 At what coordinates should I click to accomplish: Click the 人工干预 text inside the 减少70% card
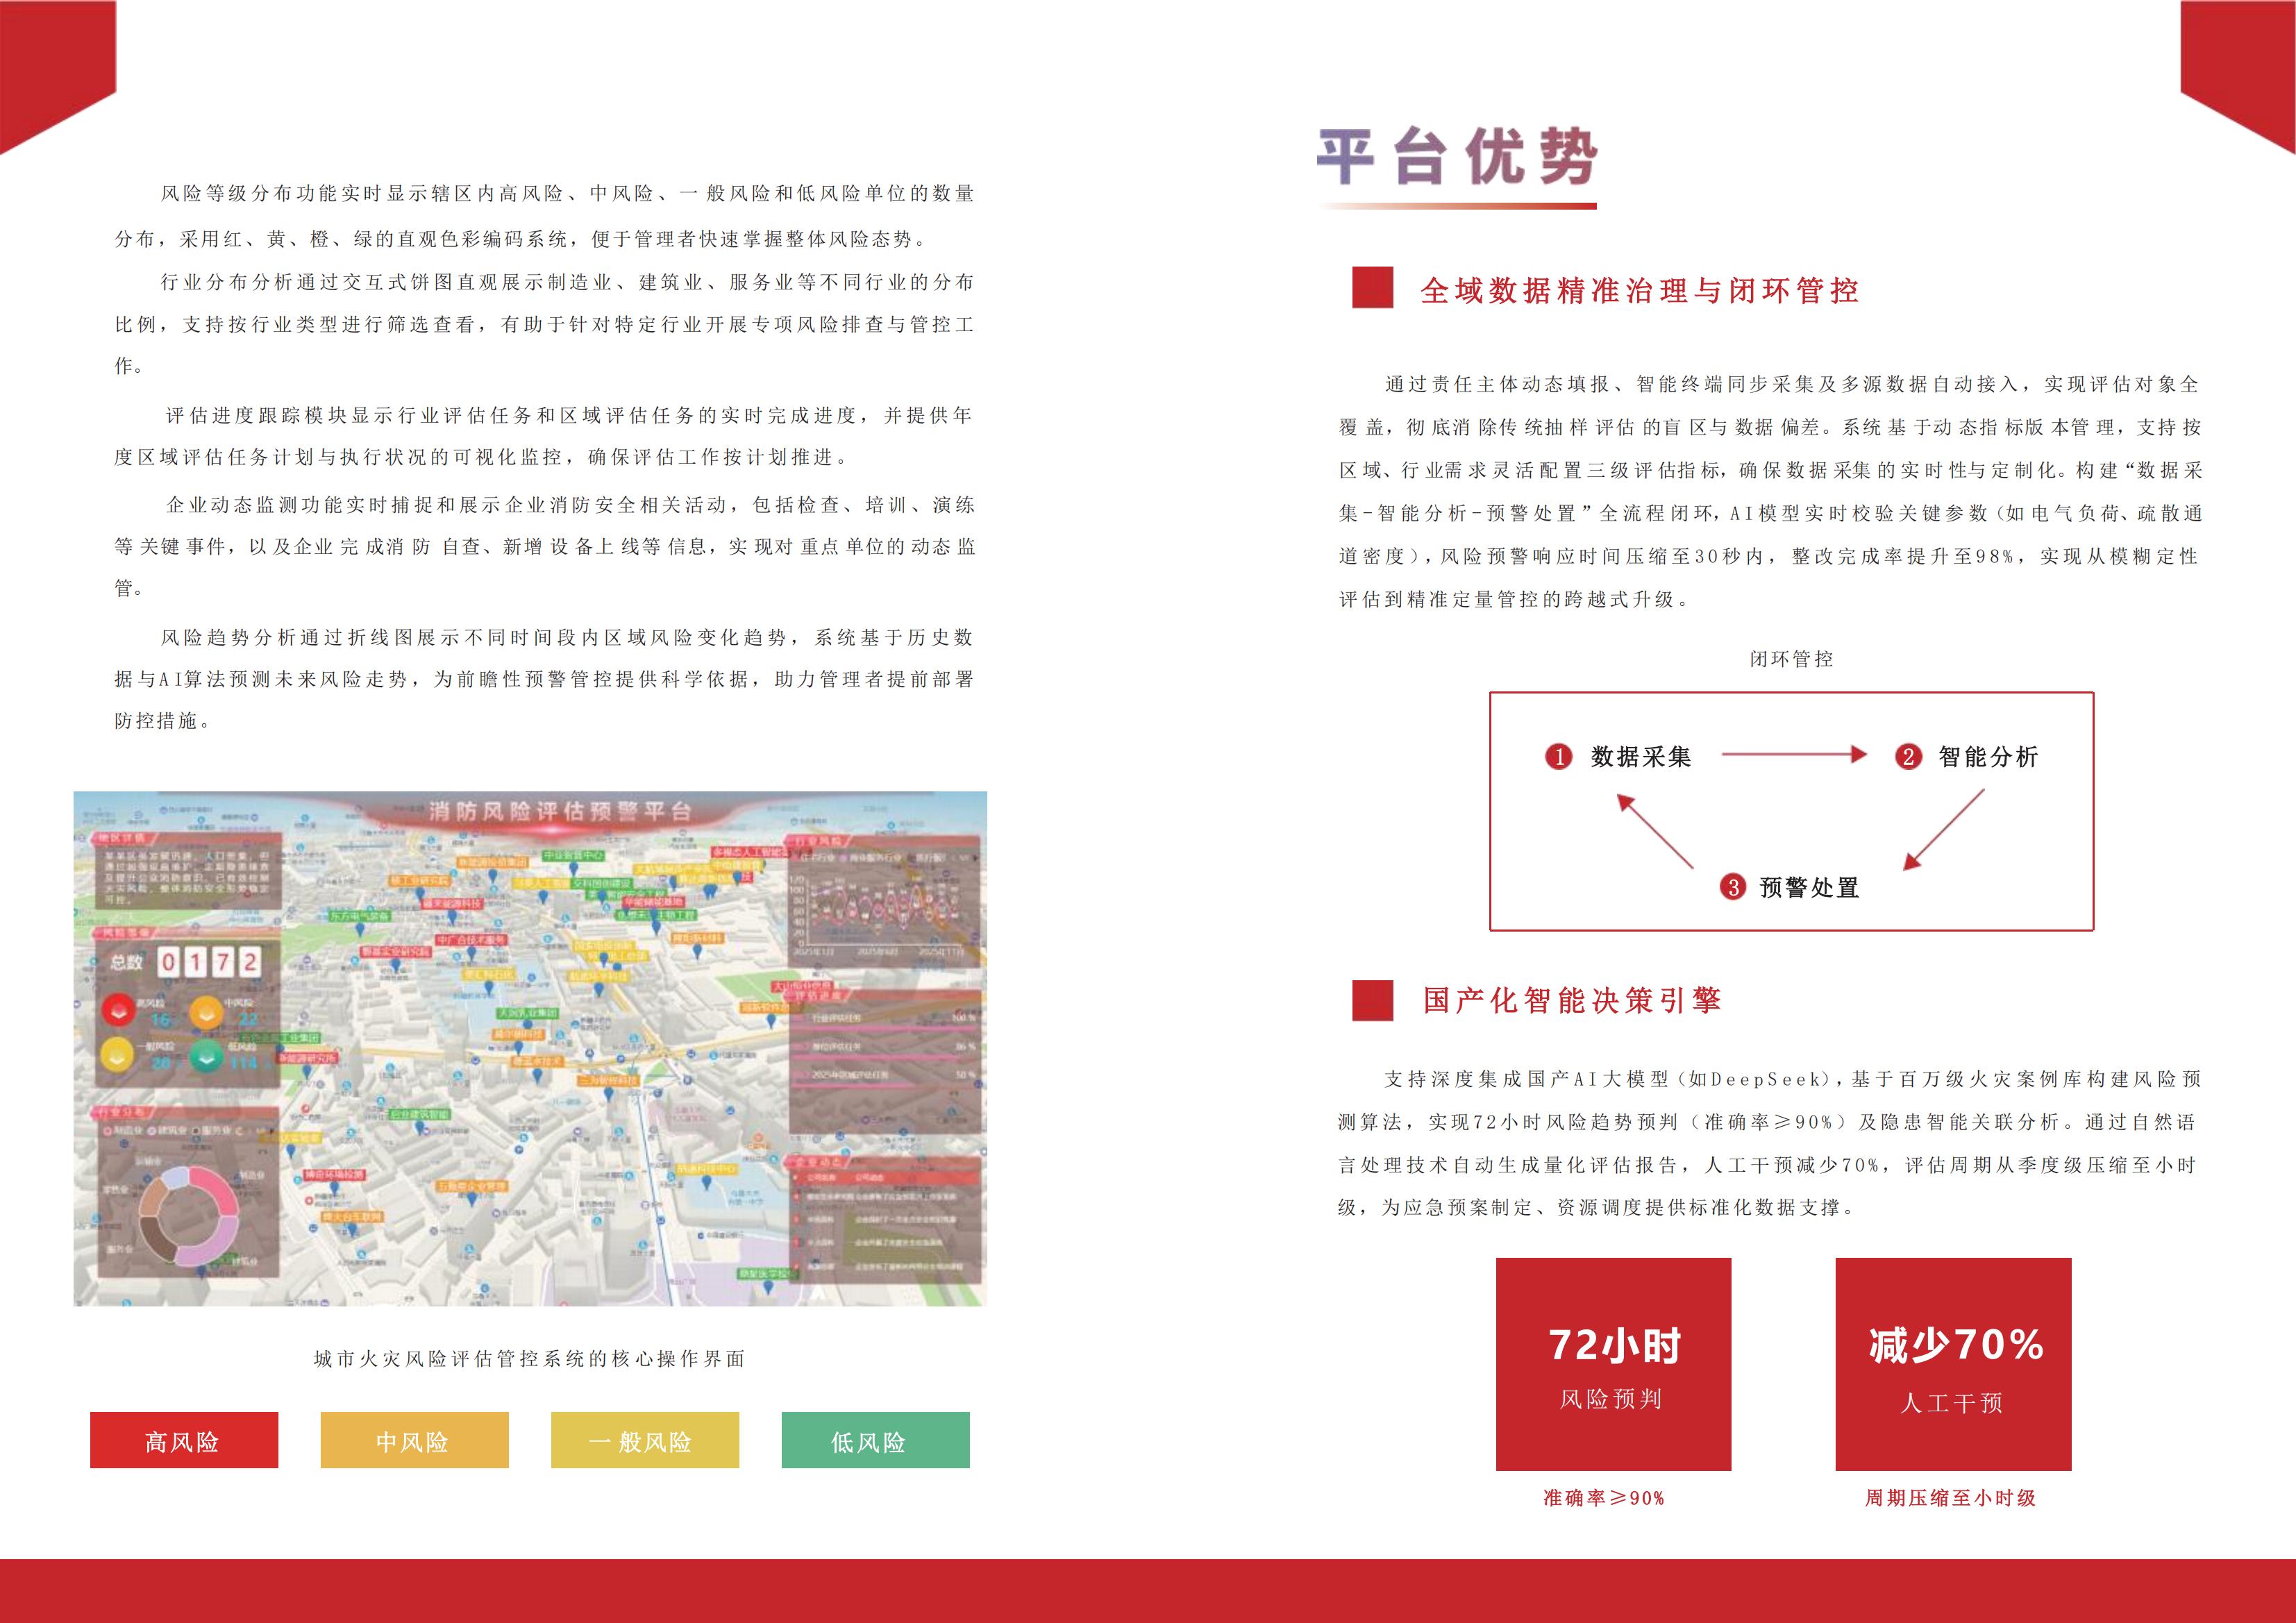pos(1951,1403)
